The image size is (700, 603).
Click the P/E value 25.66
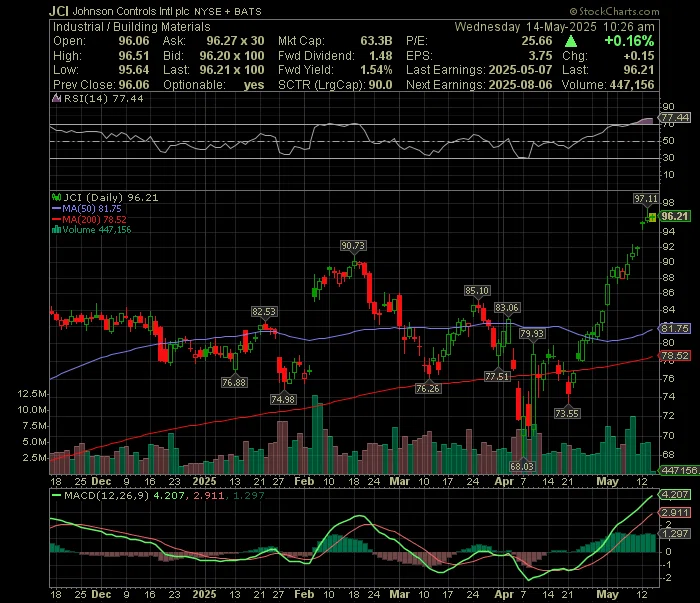click(537, 41)
